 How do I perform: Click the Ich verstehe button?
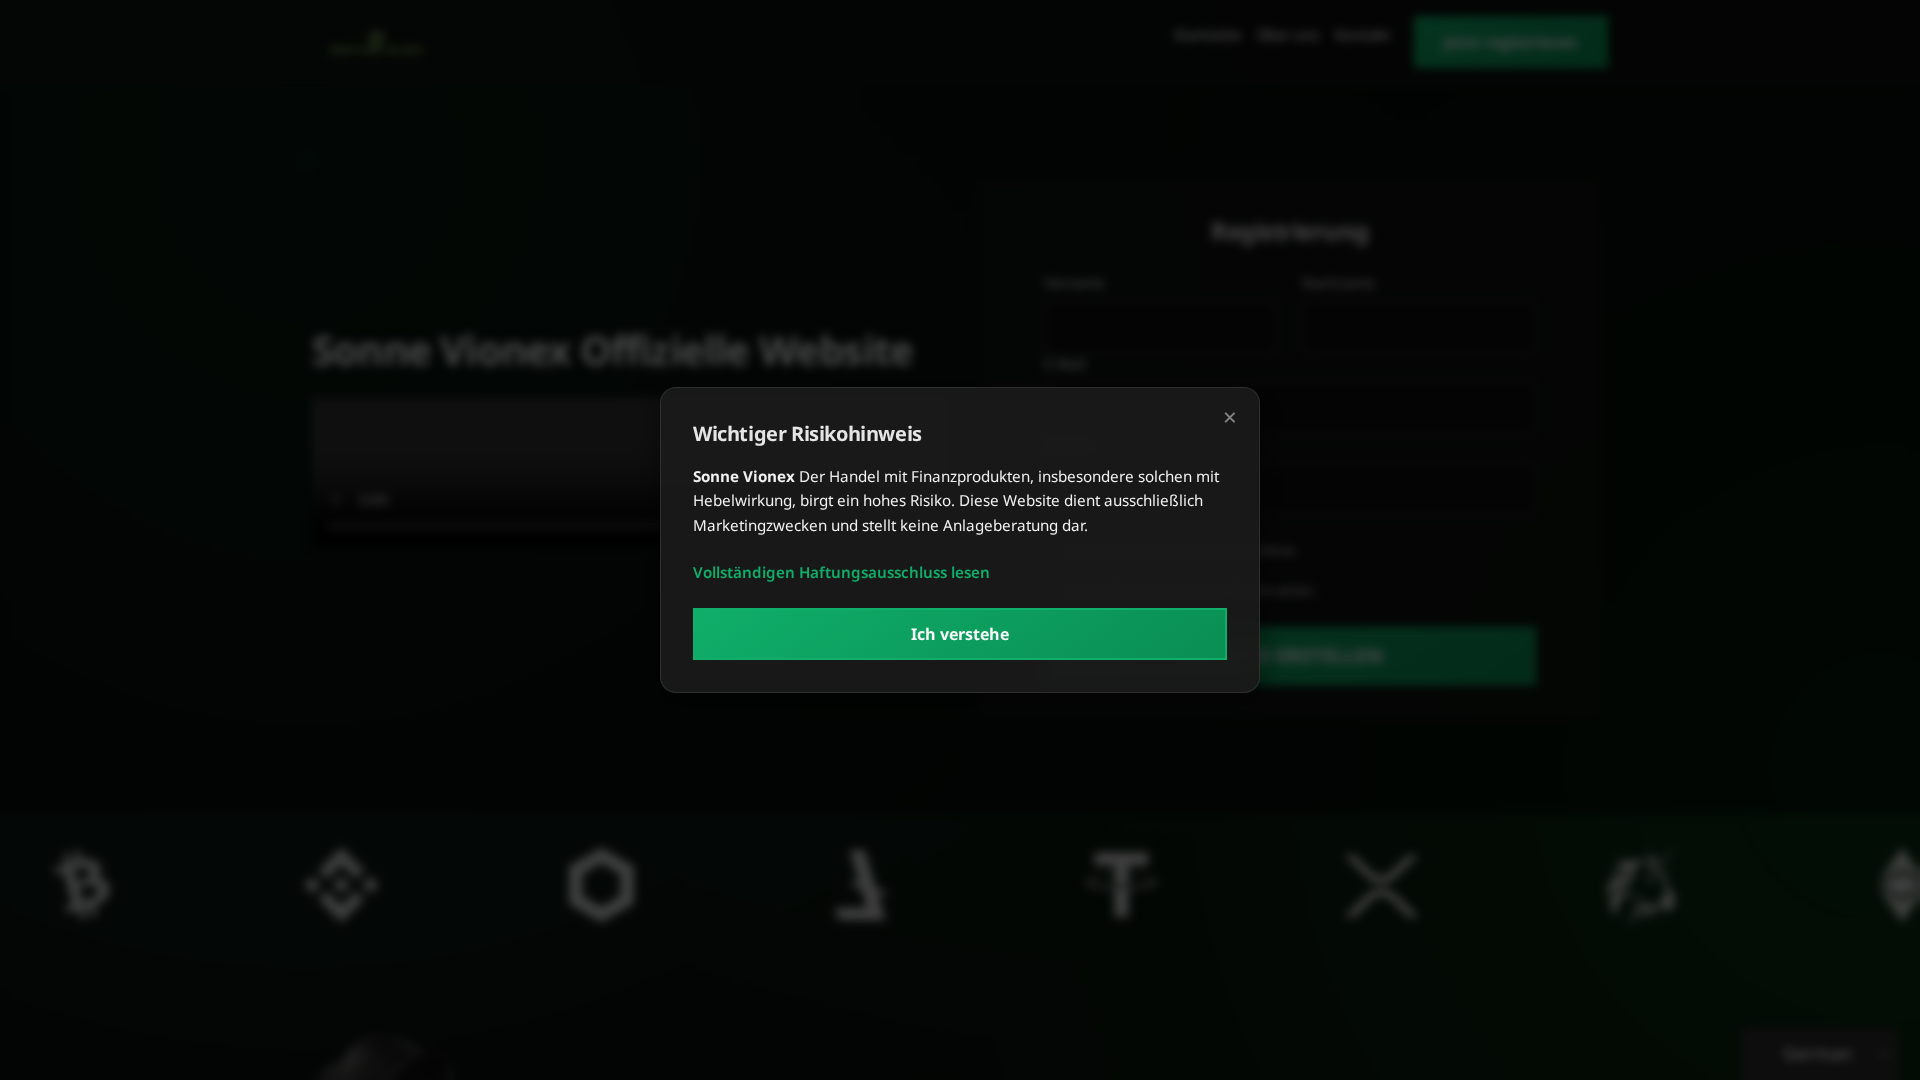pyautogui.click(x=959, y=633)
